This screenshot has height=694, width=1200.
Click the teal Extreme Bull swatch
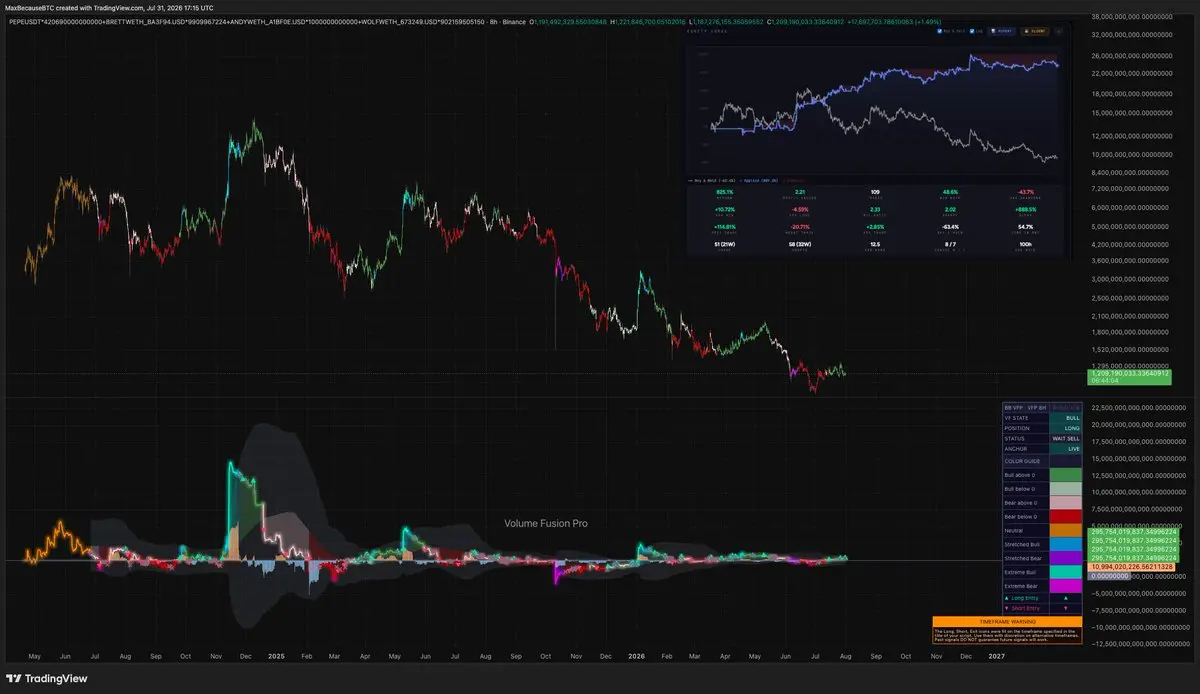(1066, 572)
